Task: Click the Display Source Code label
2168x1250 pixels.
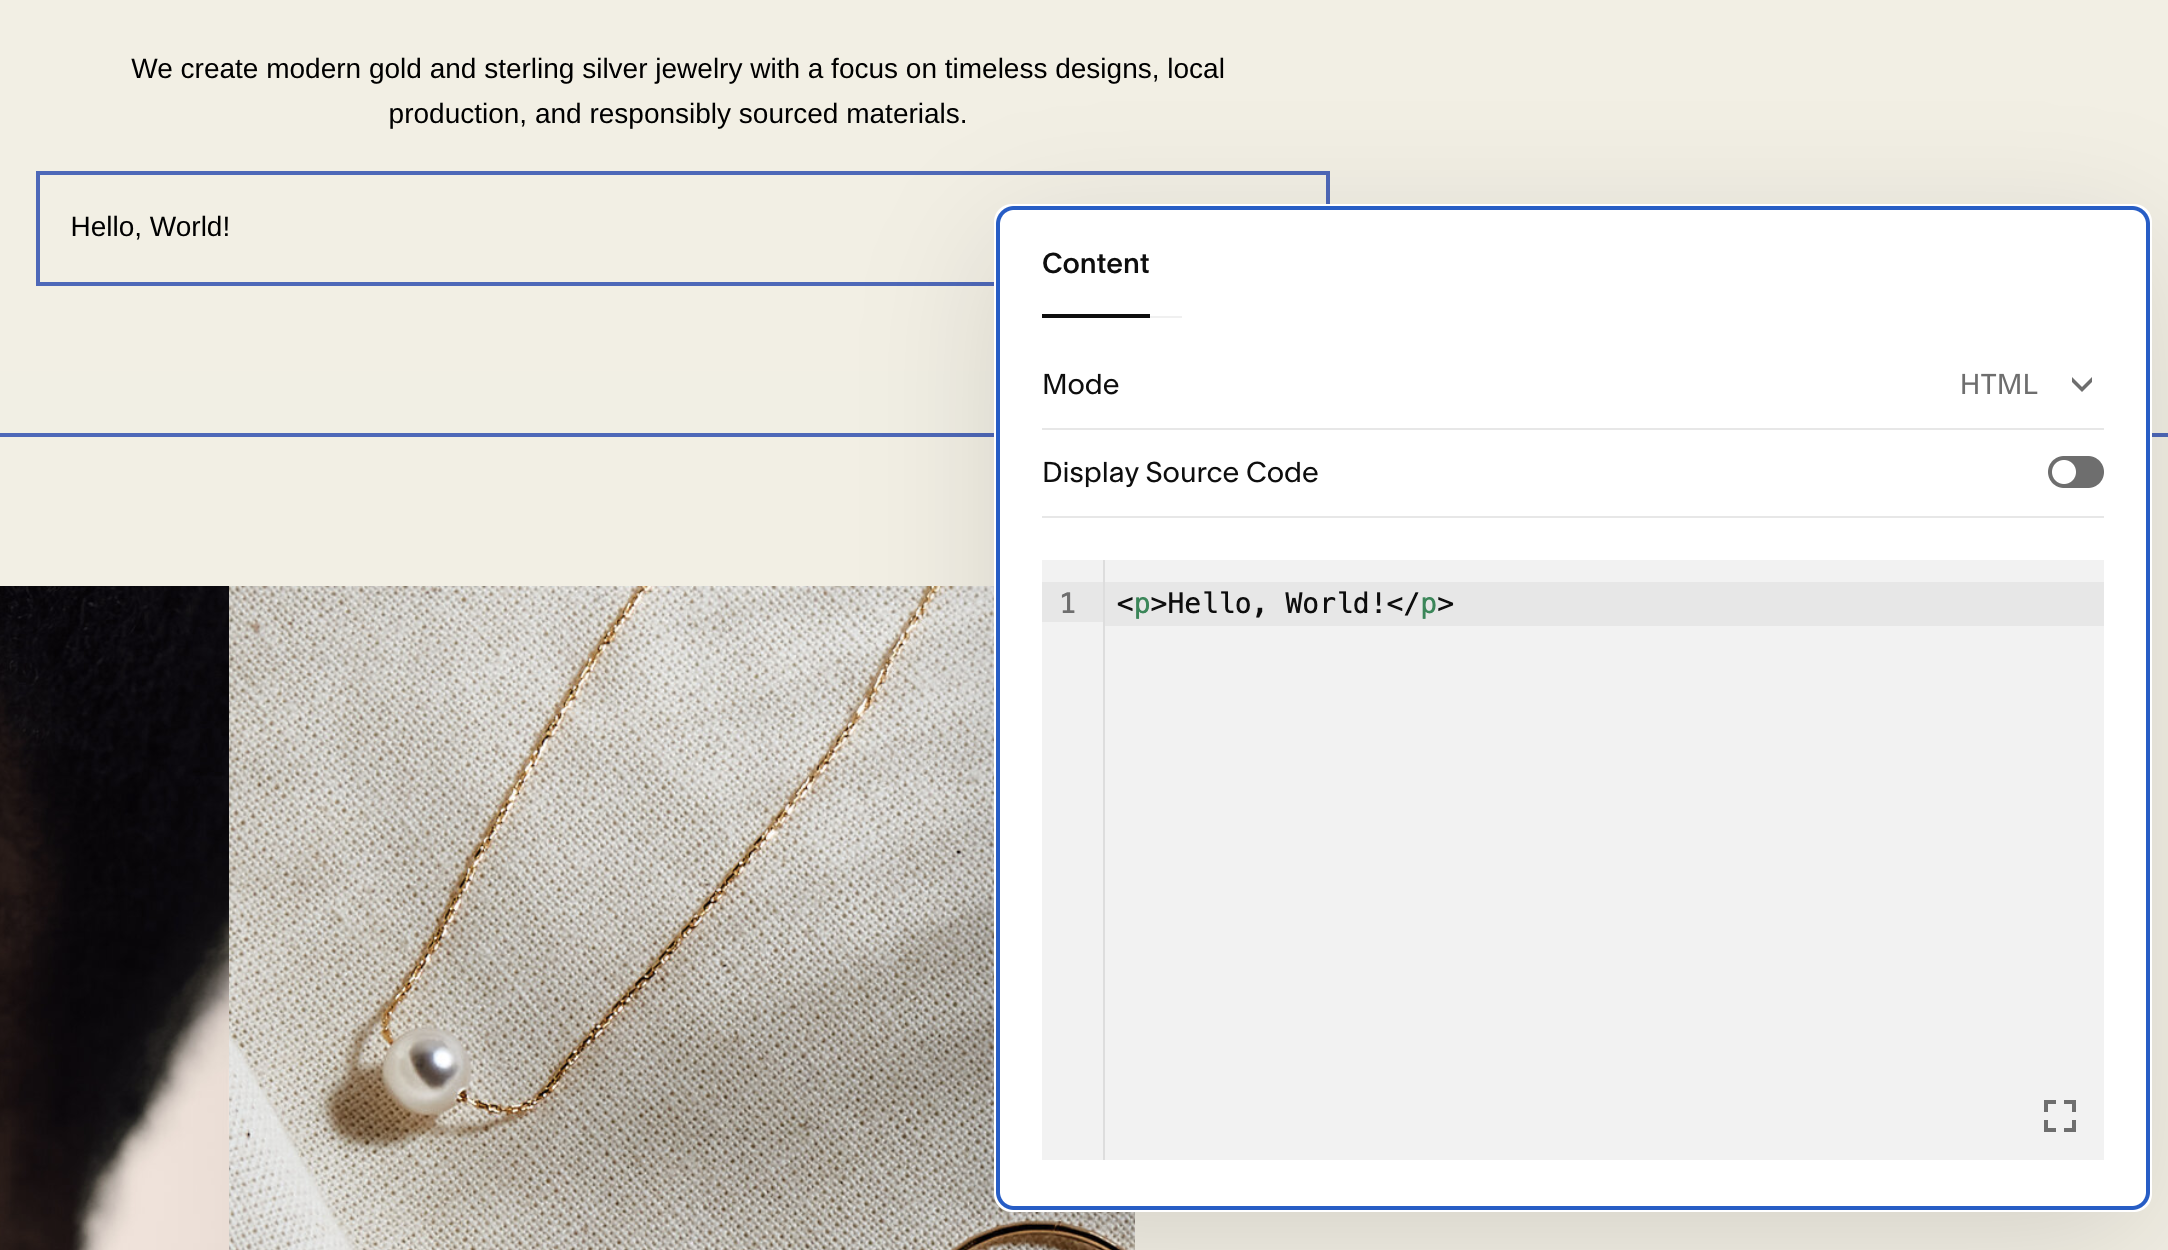Action: [x=1180, y=472]
